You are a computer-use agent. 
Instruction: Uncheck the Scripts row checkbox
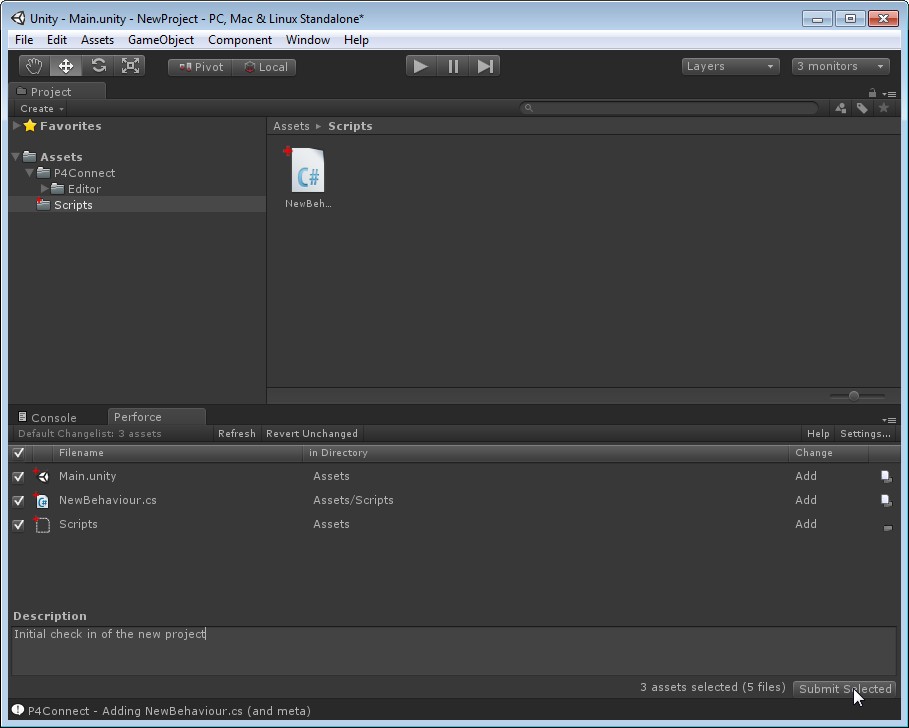click(19, 525)
